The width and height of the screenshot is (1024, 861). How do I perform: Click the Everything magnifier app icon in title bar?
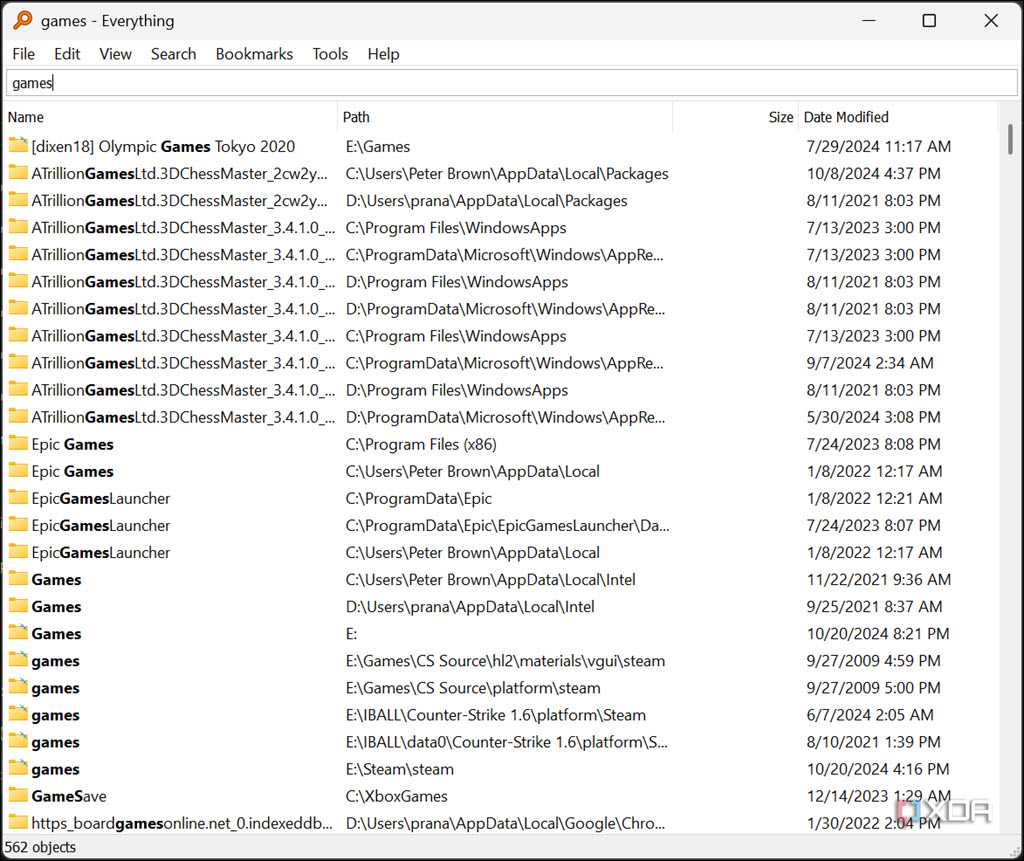click(x=22, y=20)
